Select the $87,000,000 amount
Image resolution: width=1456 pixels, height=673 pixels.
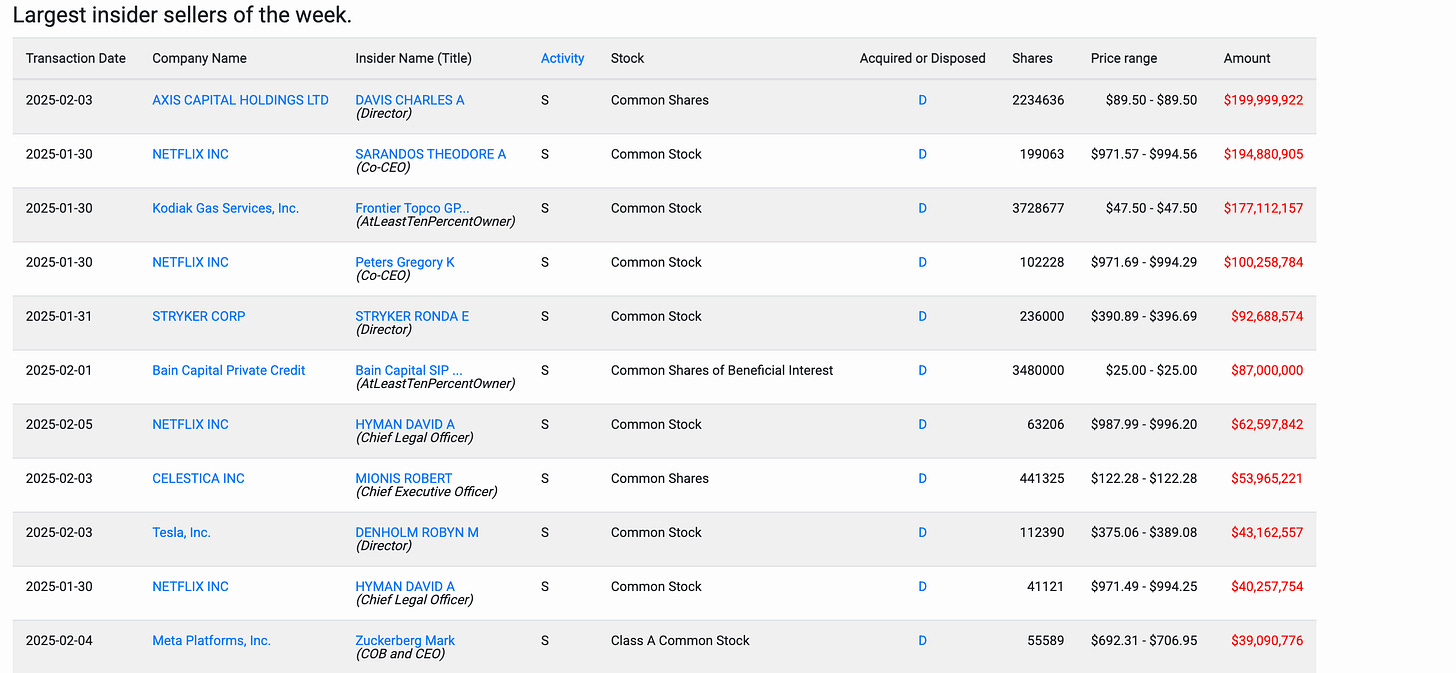[x=1267, y=370]
